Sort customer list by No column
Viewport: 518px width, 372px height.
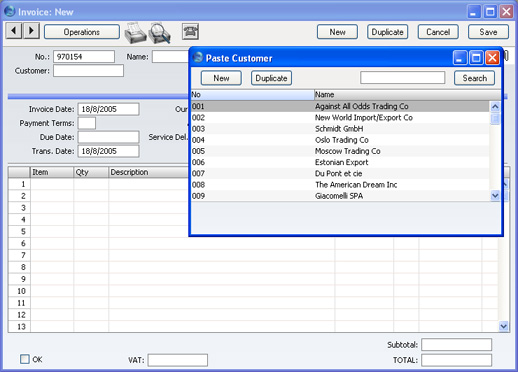[x=252, y=95]
